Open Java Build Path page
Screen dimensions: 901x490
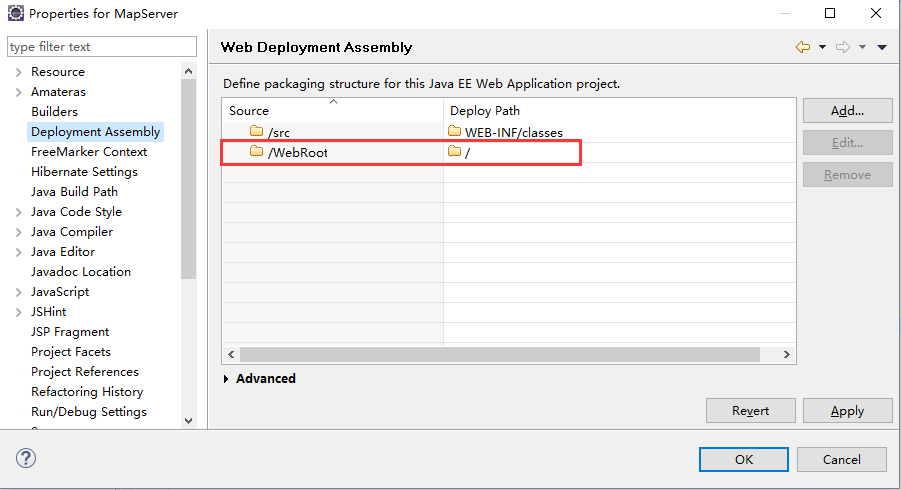click(x=75, y=192)
